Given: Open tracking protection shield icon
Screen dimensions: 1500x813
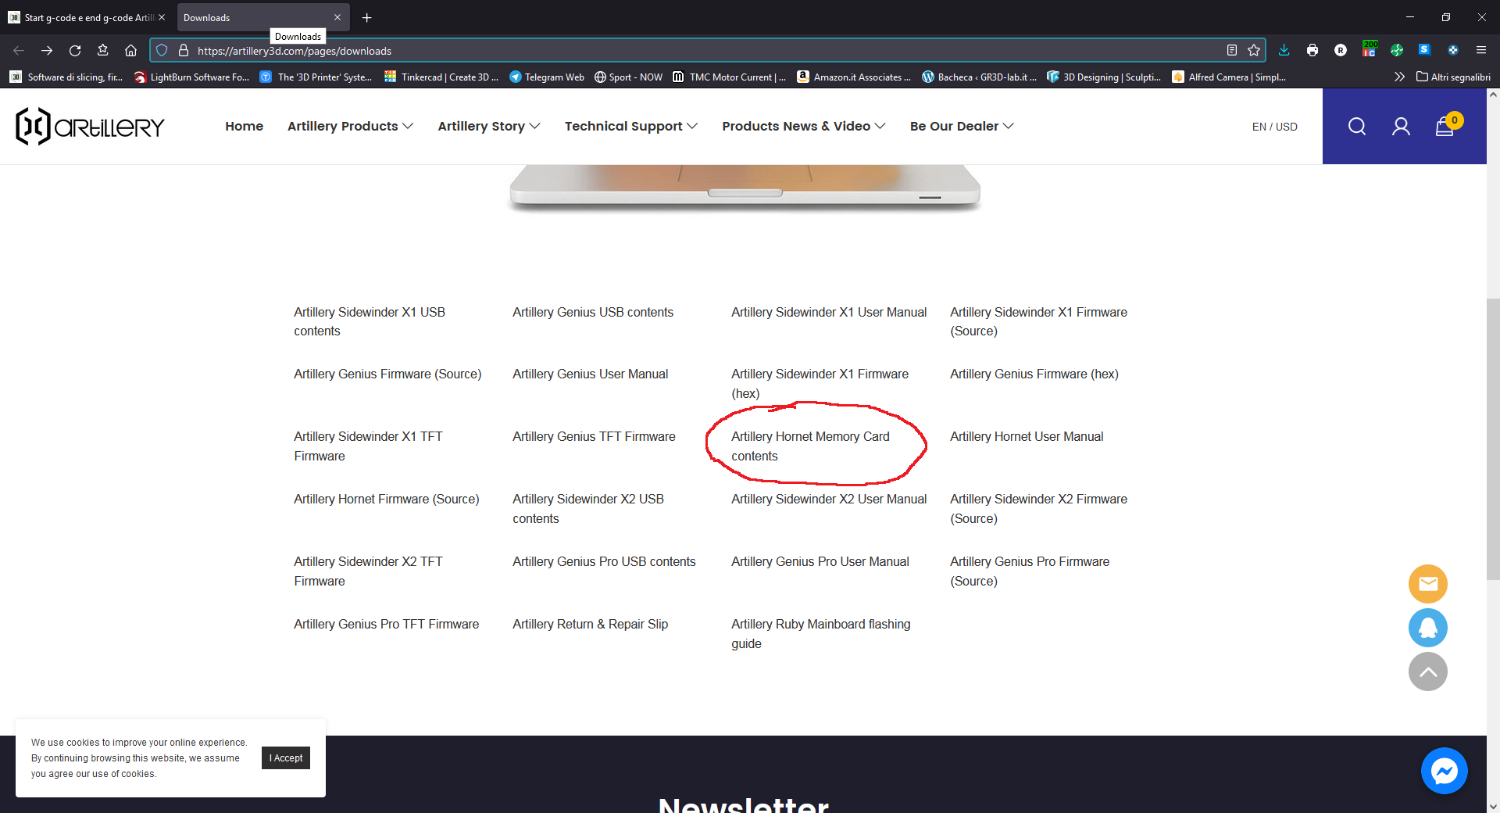Looking at the screenshot, I should [162, 50].
